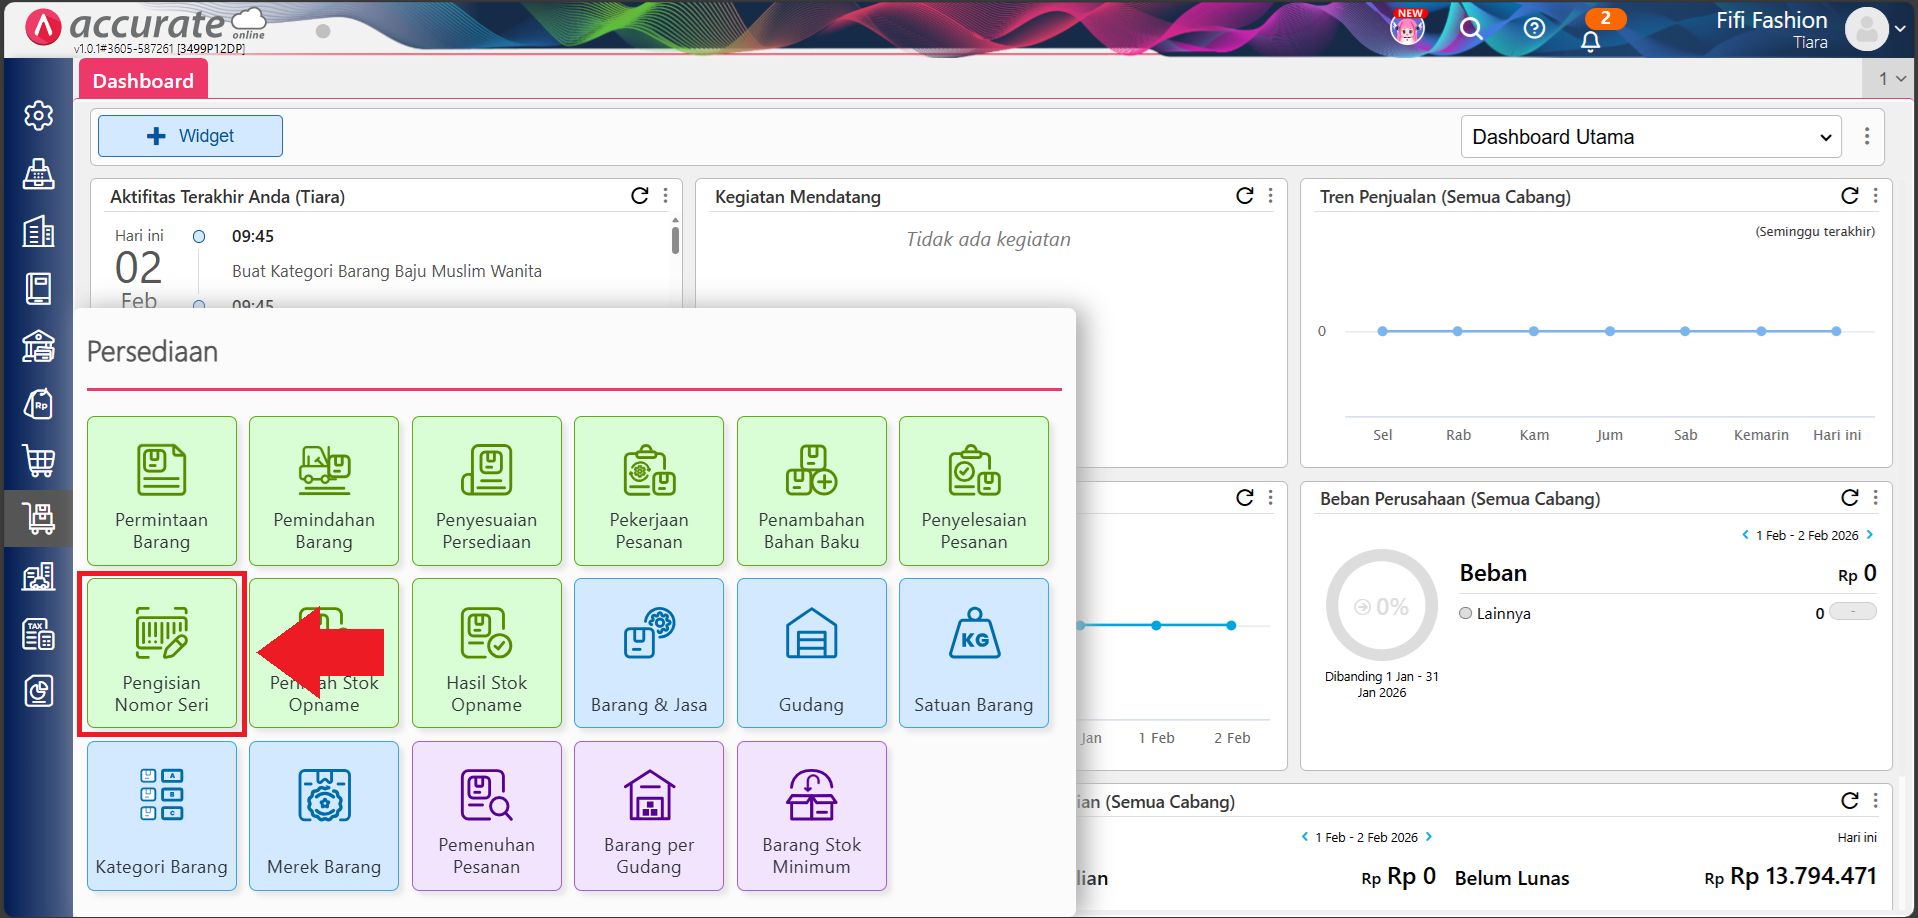This screenshot has height=918, width=1918.
Task: Open Penyesuaian Persediaan tile
Action: [x=486, y=491]
